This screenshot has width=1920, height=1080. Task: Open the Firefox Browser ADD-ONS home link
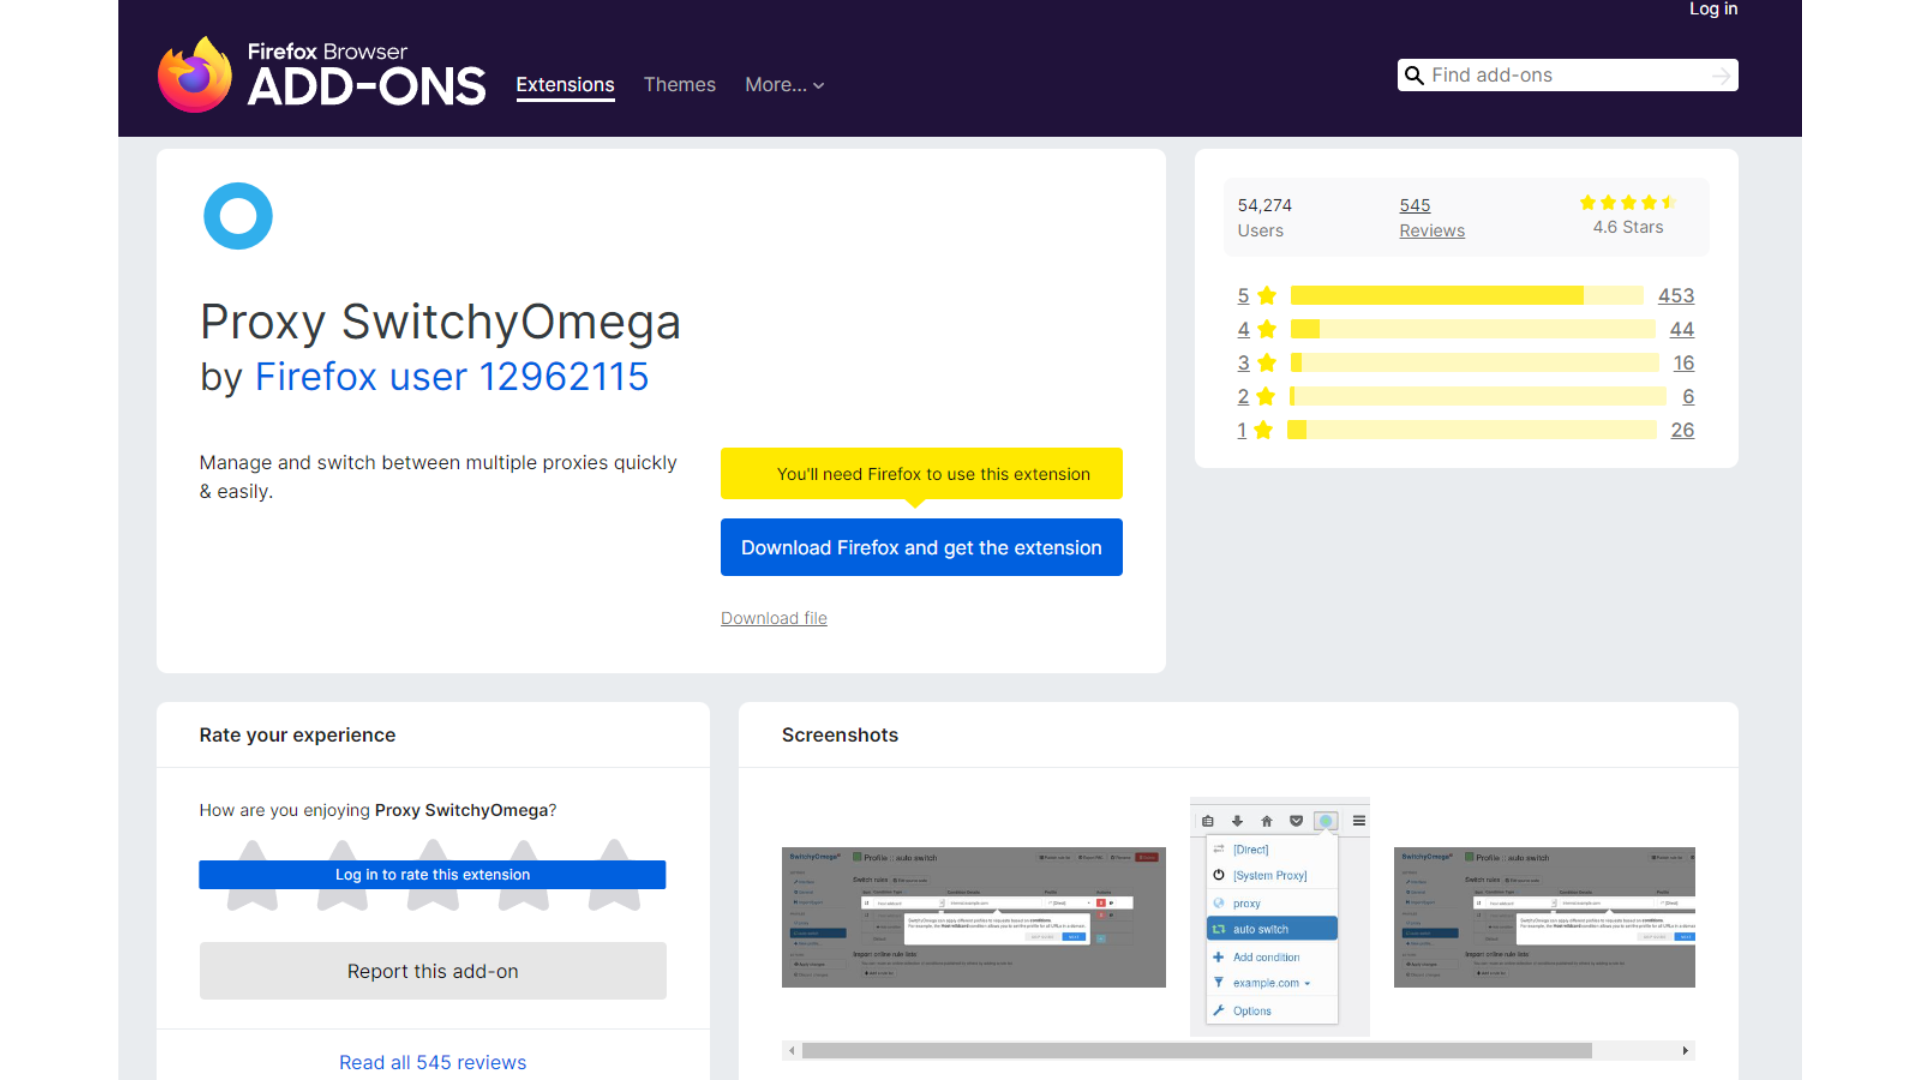point(322,75)
